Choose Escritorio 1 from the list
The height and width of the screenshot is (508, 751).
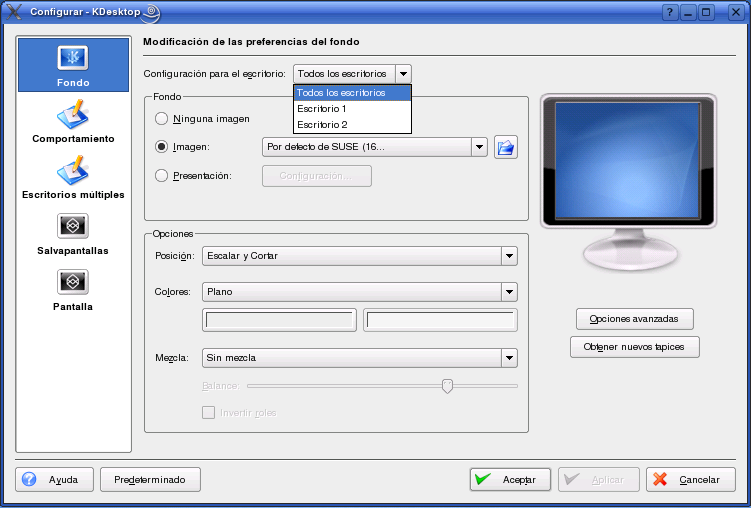click(x=353, y=109)
